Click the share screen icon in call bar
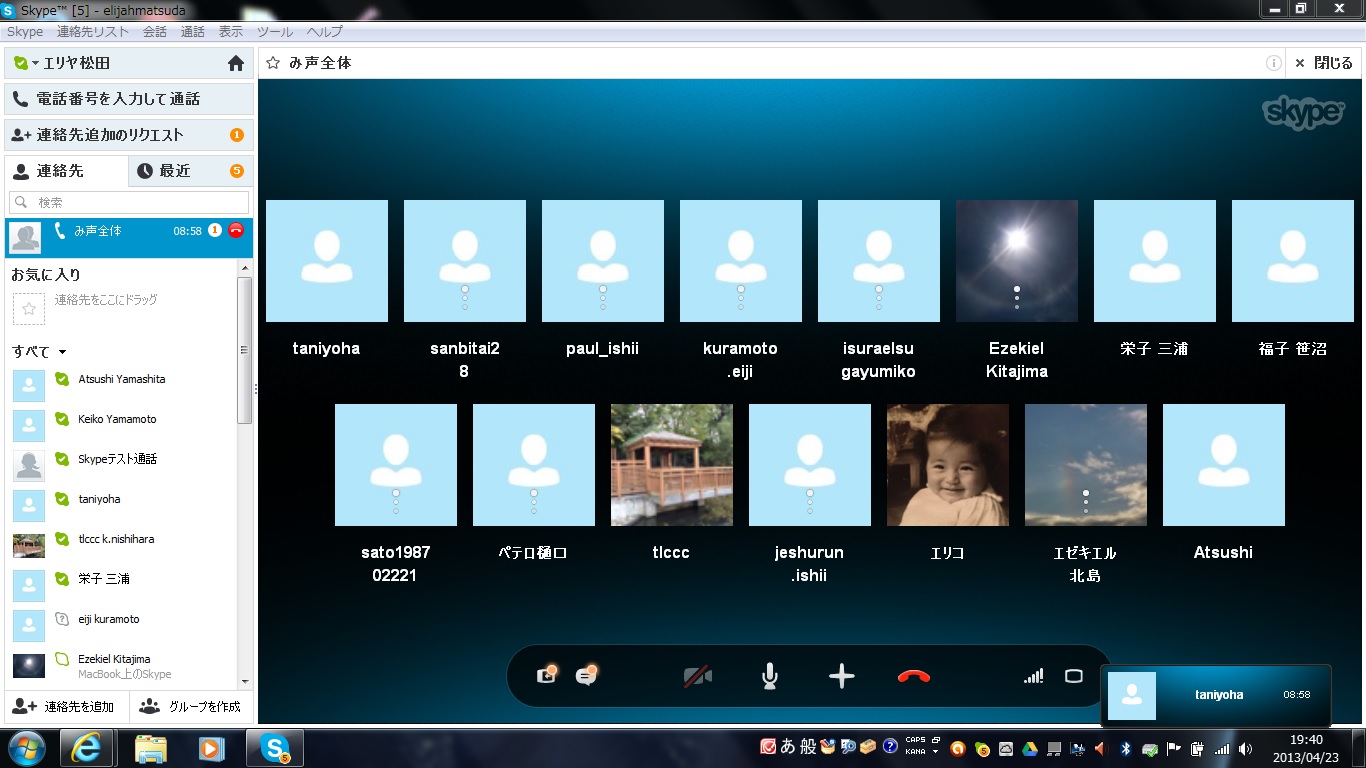This screenshot has height=768, width=1366. [x=546, y=677]
